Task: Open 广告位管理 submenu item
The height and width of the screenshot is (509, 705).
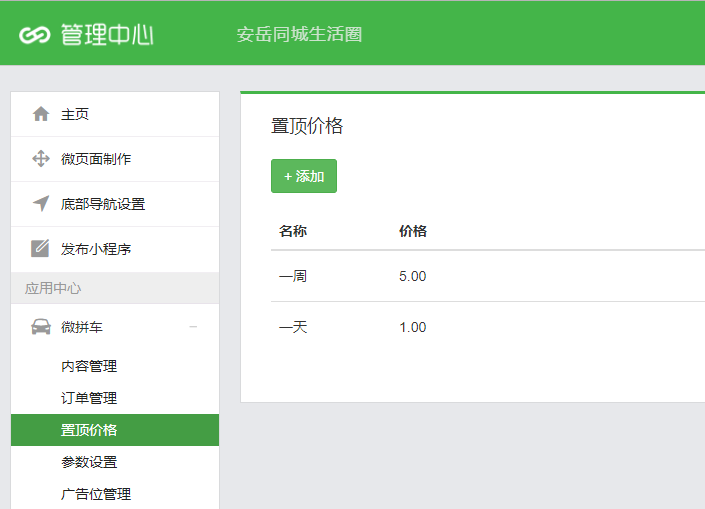Action: pyautogui.click(x=96, y=494)
